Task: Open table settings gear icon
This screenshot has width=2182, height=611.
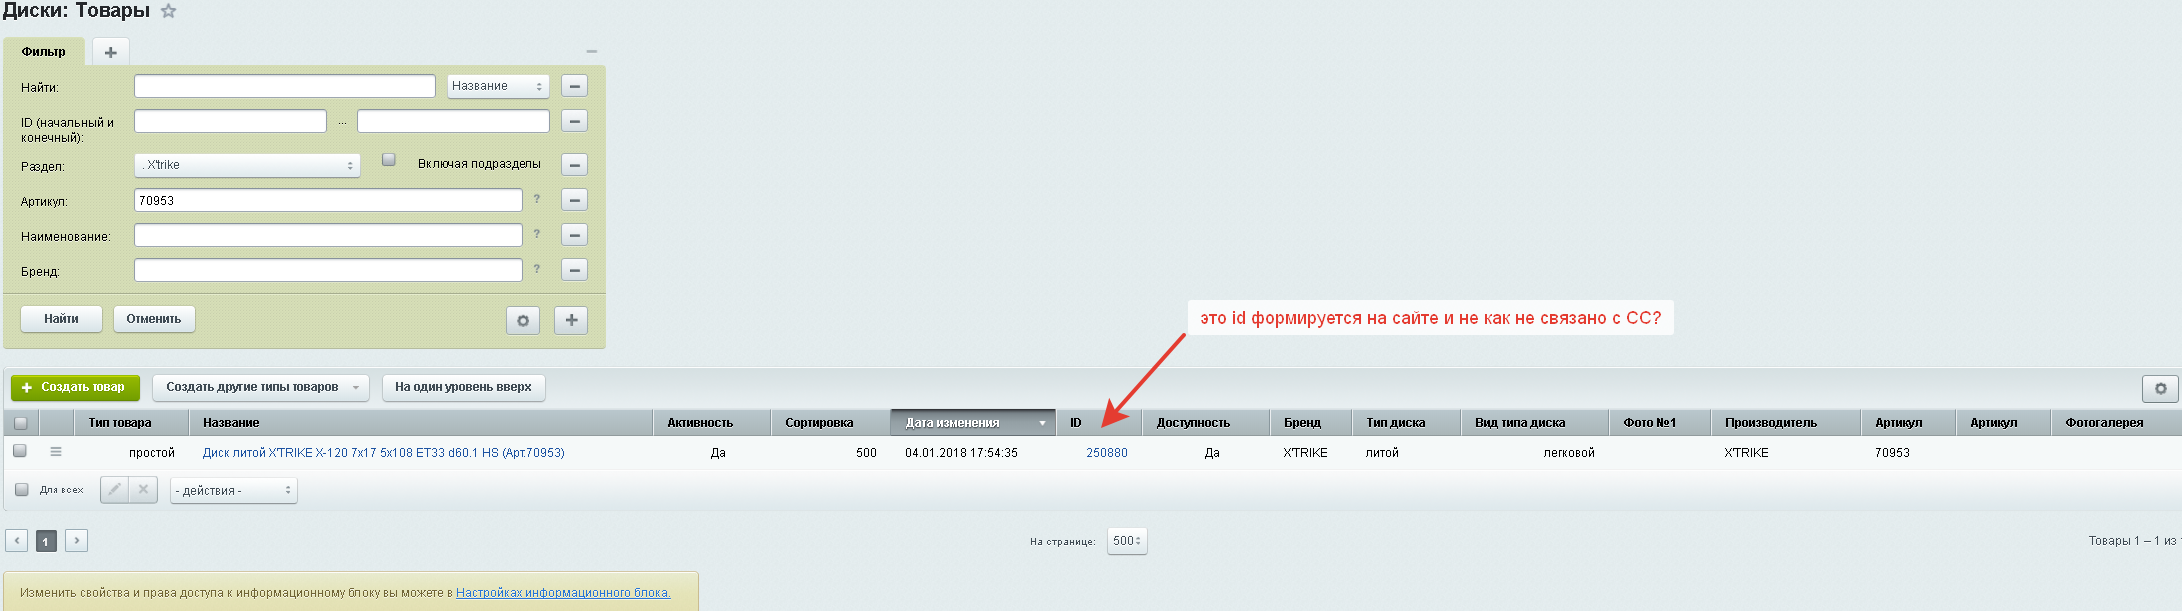Action: click(2160, 388)
